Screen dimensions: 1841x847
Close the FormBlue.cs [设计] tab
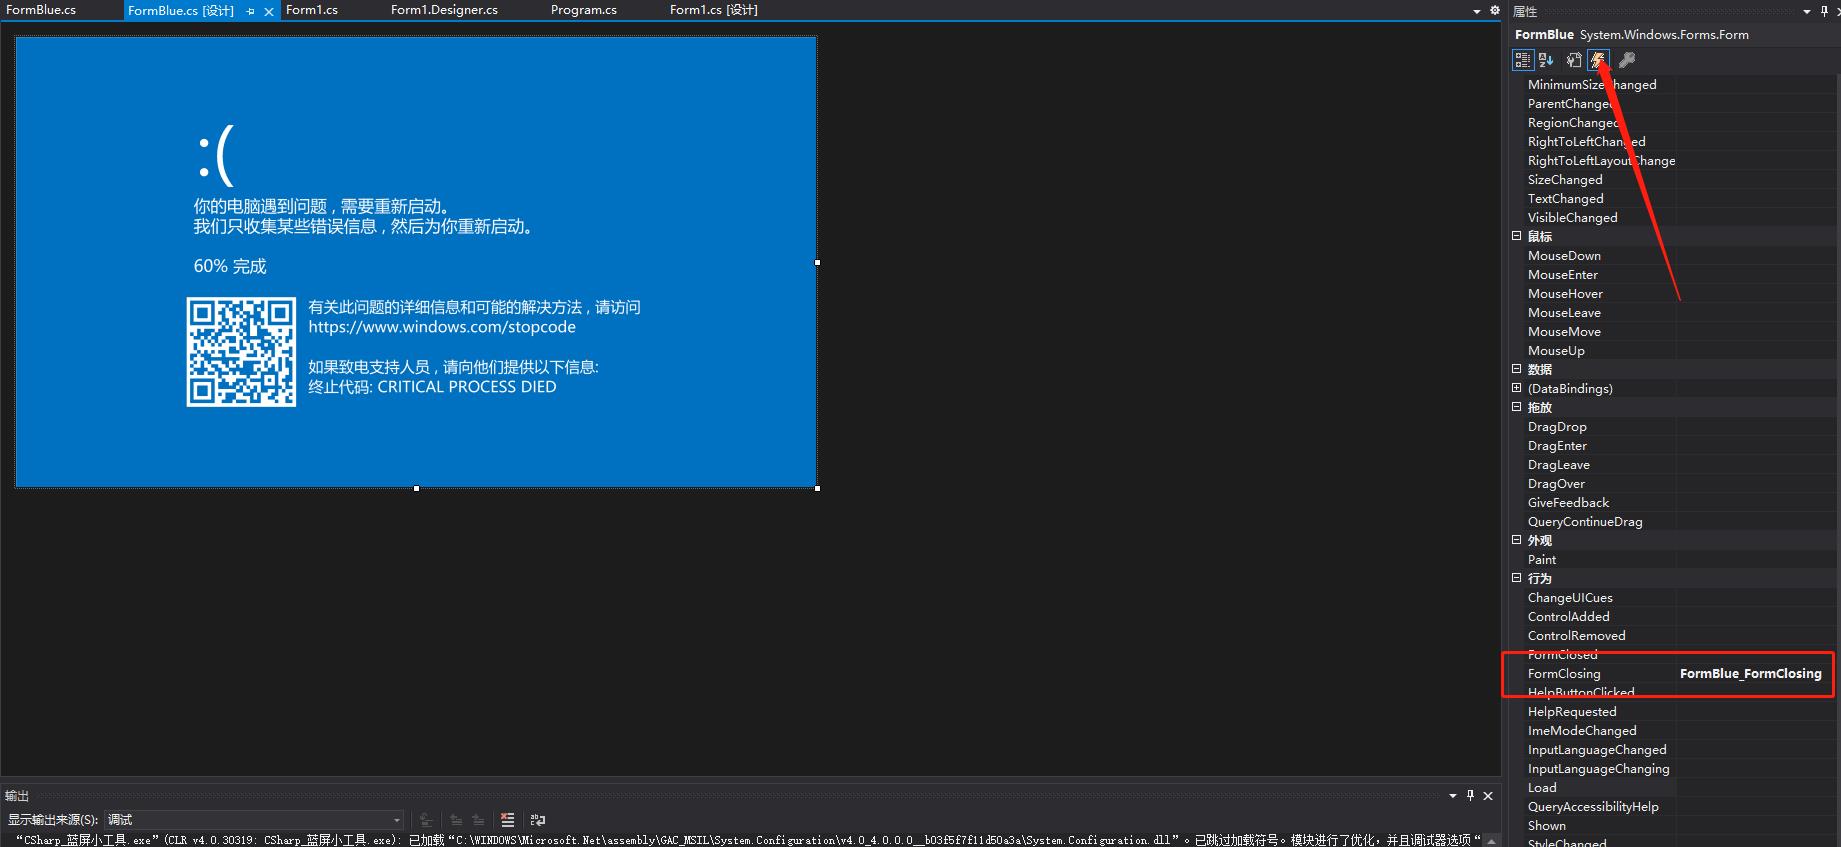pyautogui.click(x=269, y=11)
